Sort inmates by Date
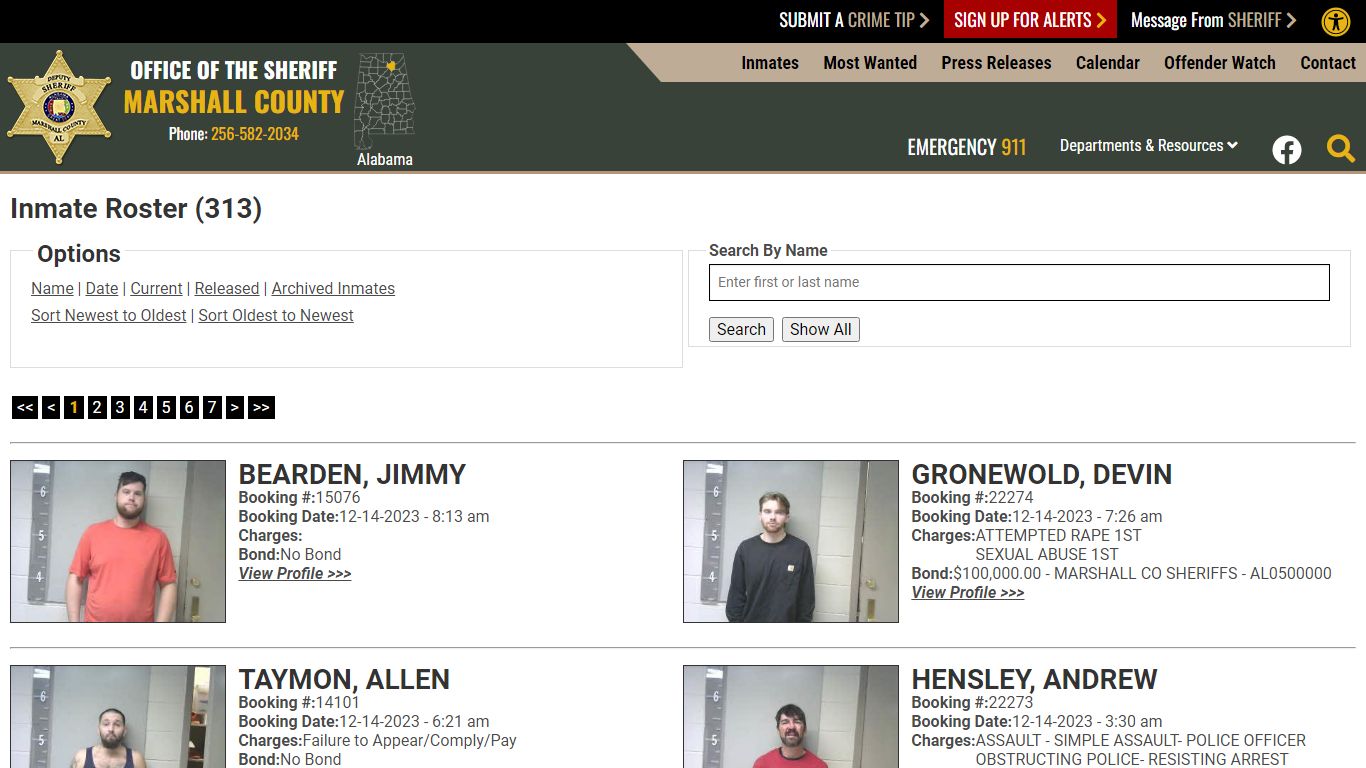 102,288
